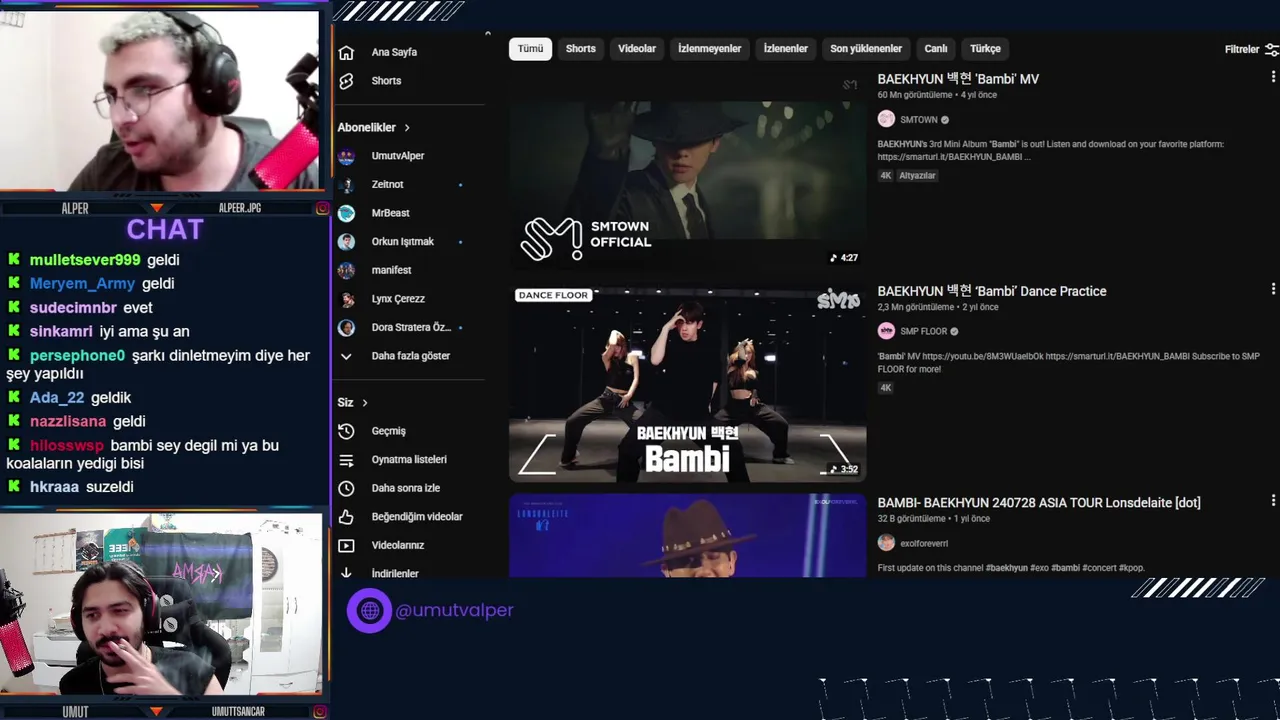Click the exolforeverrr channel avatar

click(886, 543)
